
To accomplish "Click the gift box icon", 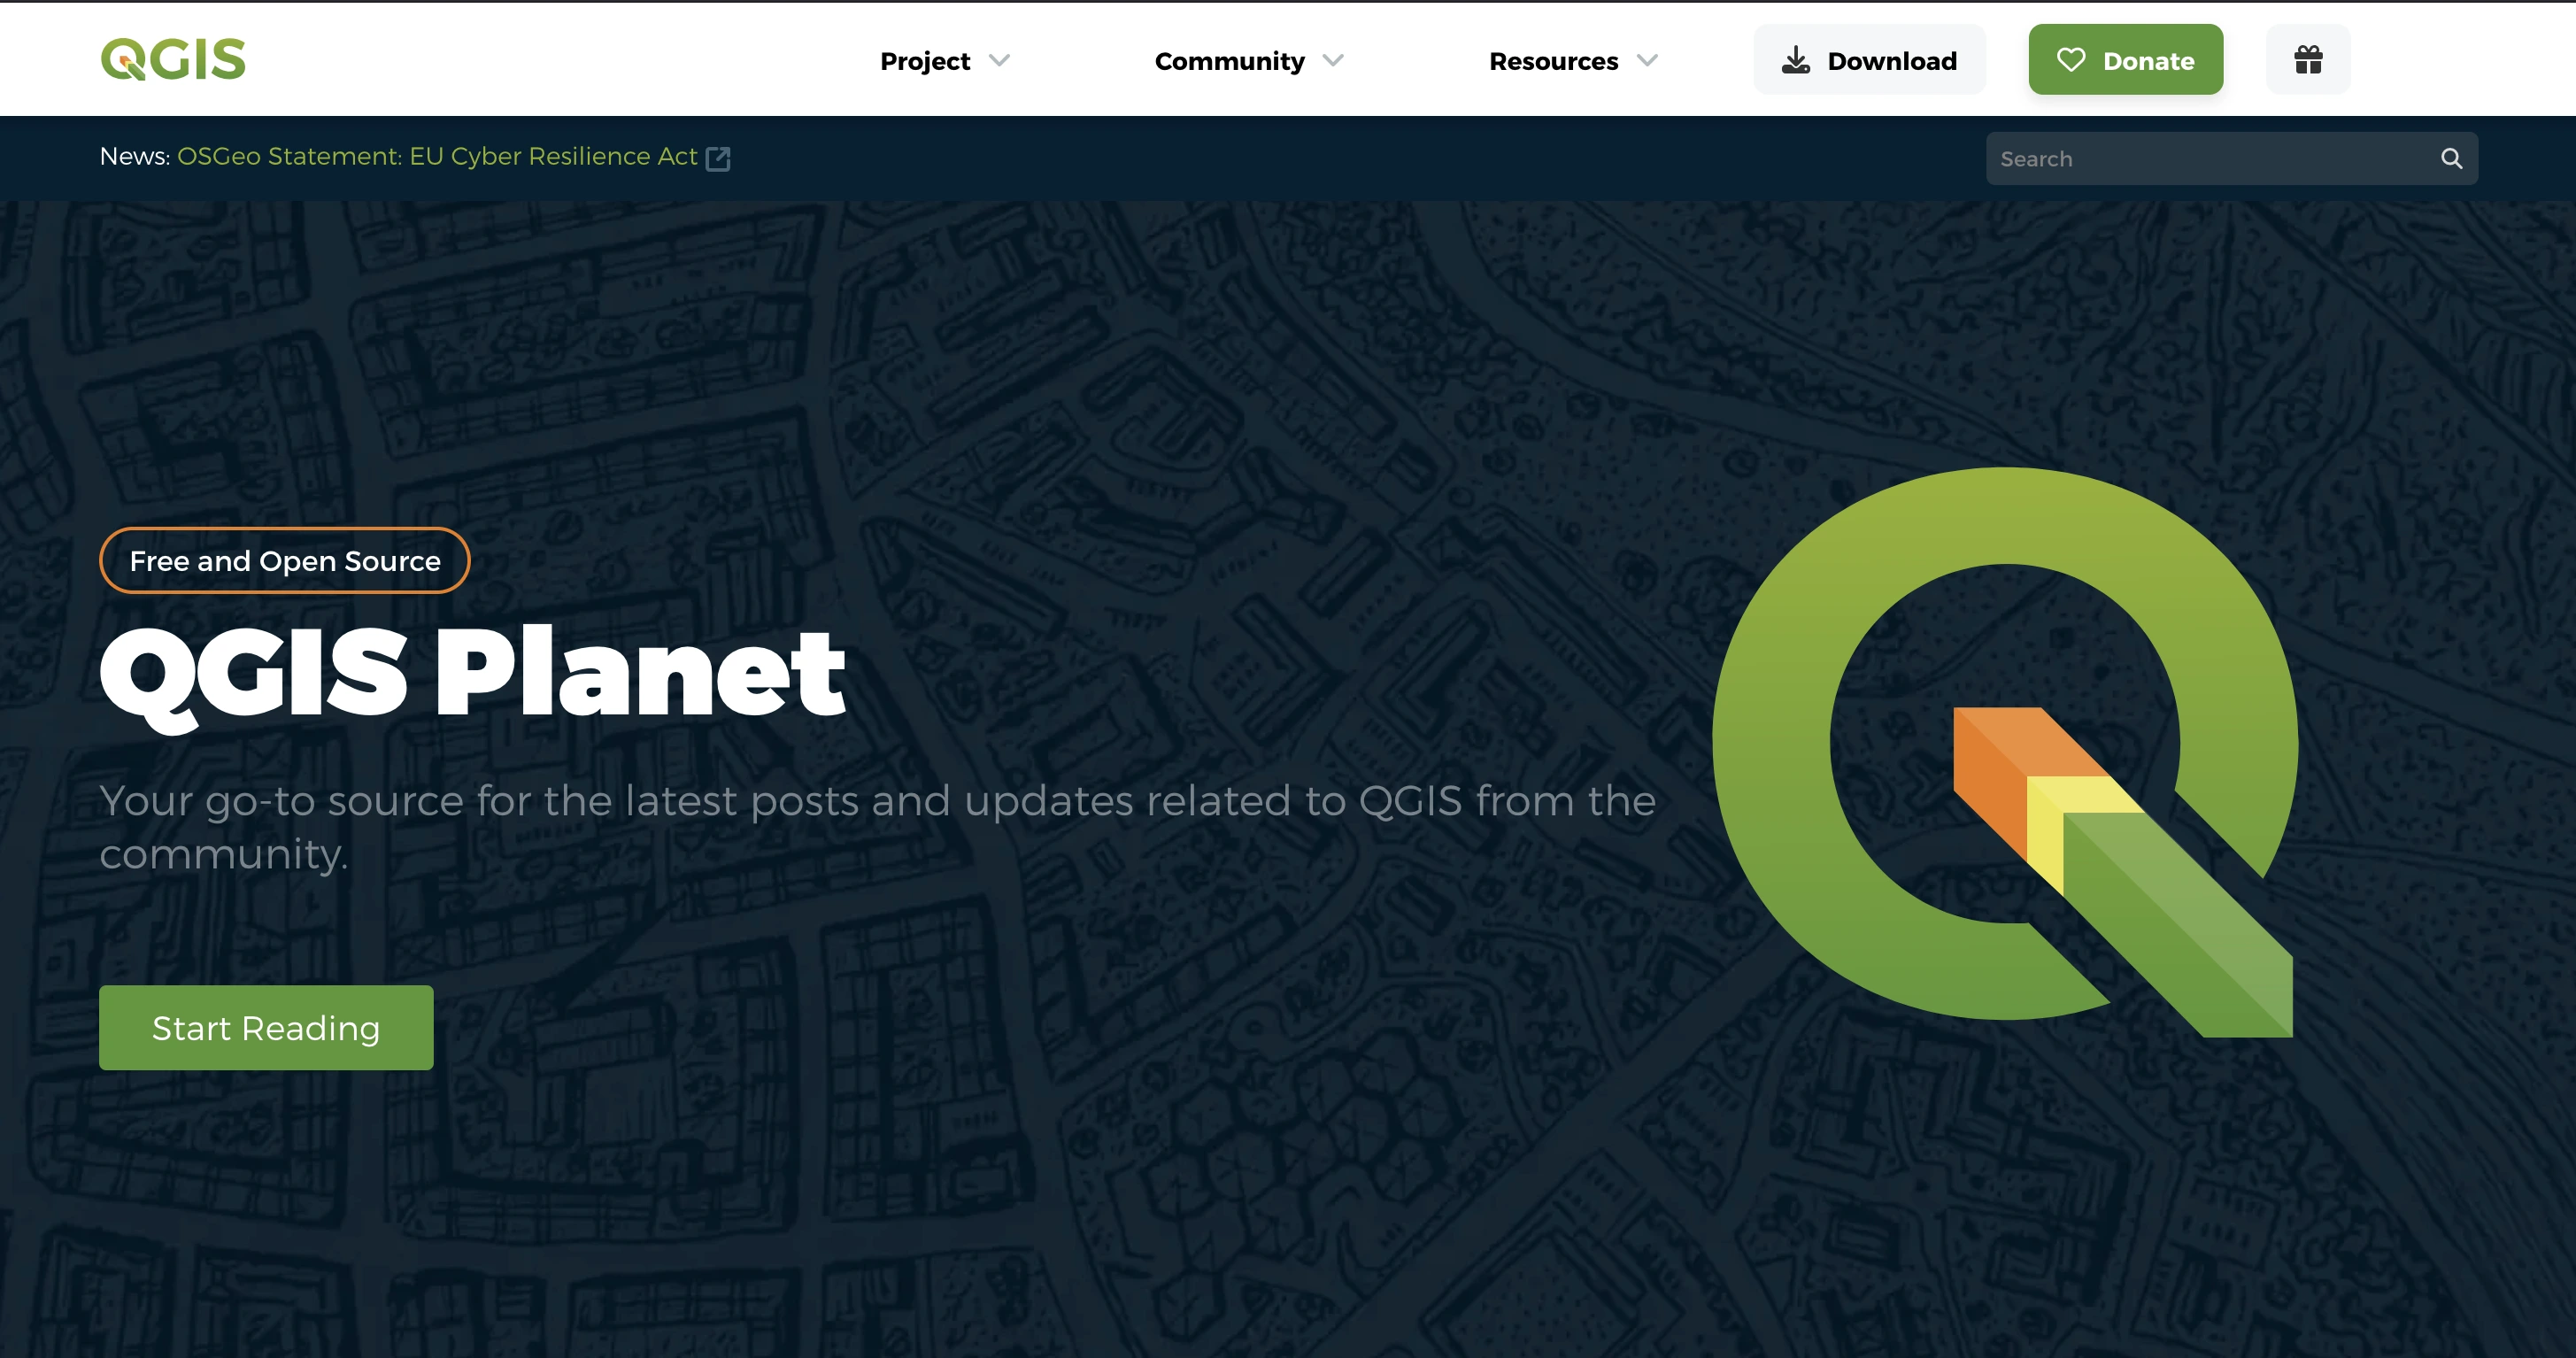I will tap(2309, 59).
